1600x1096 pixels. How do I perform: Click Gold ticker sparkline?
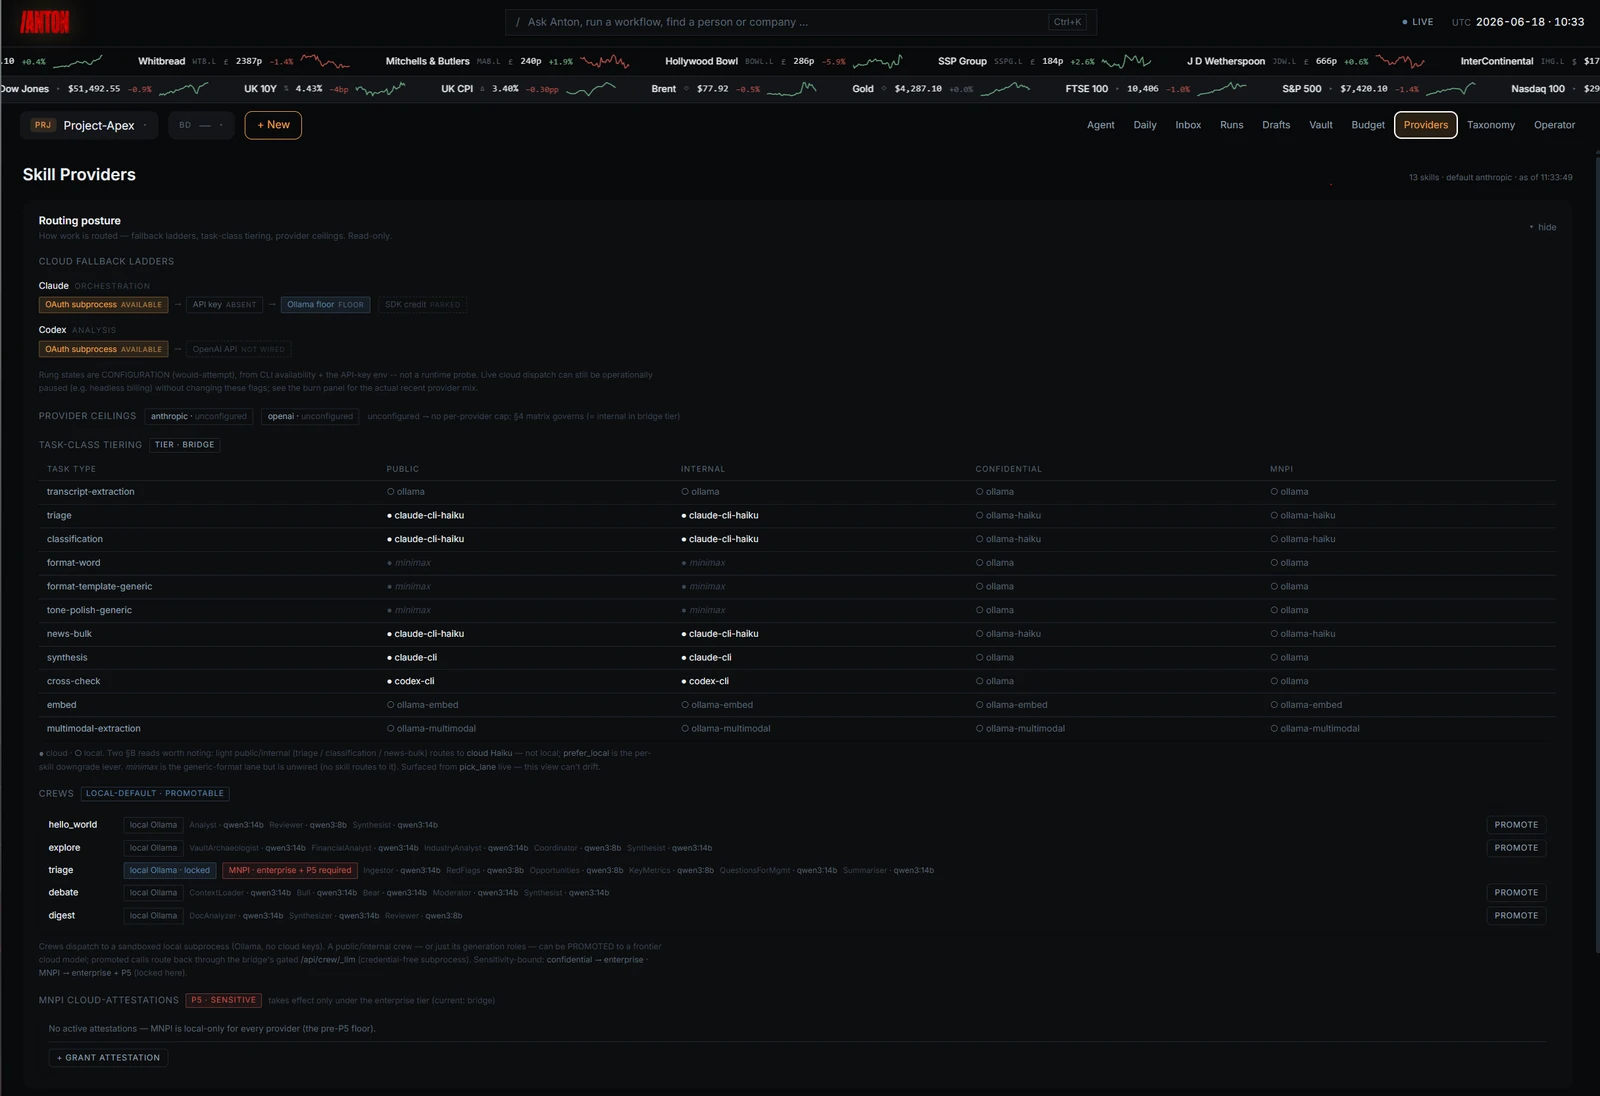(x=1005, y=89)
